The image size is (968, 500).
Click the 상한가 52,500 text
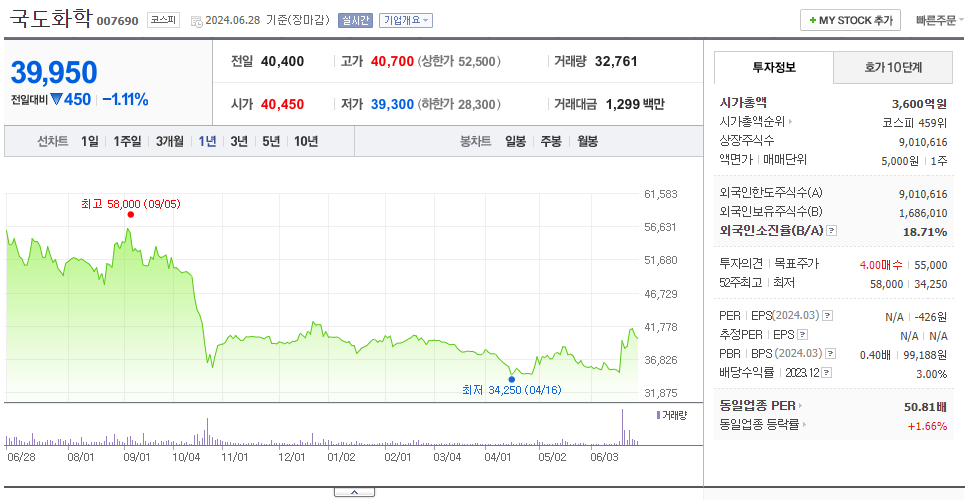pyautogui.click(x=459, y=62)
